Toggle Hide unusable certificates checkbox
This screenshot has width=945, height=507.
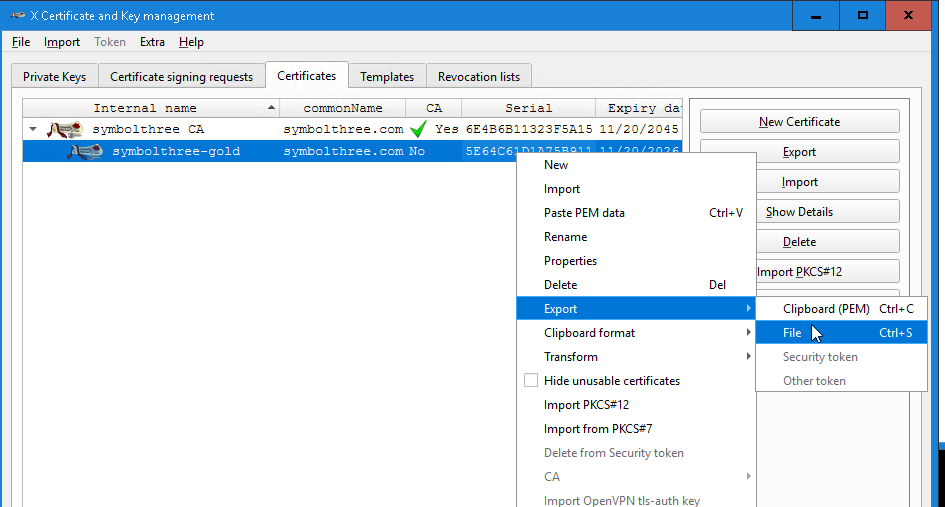point(531,381)
